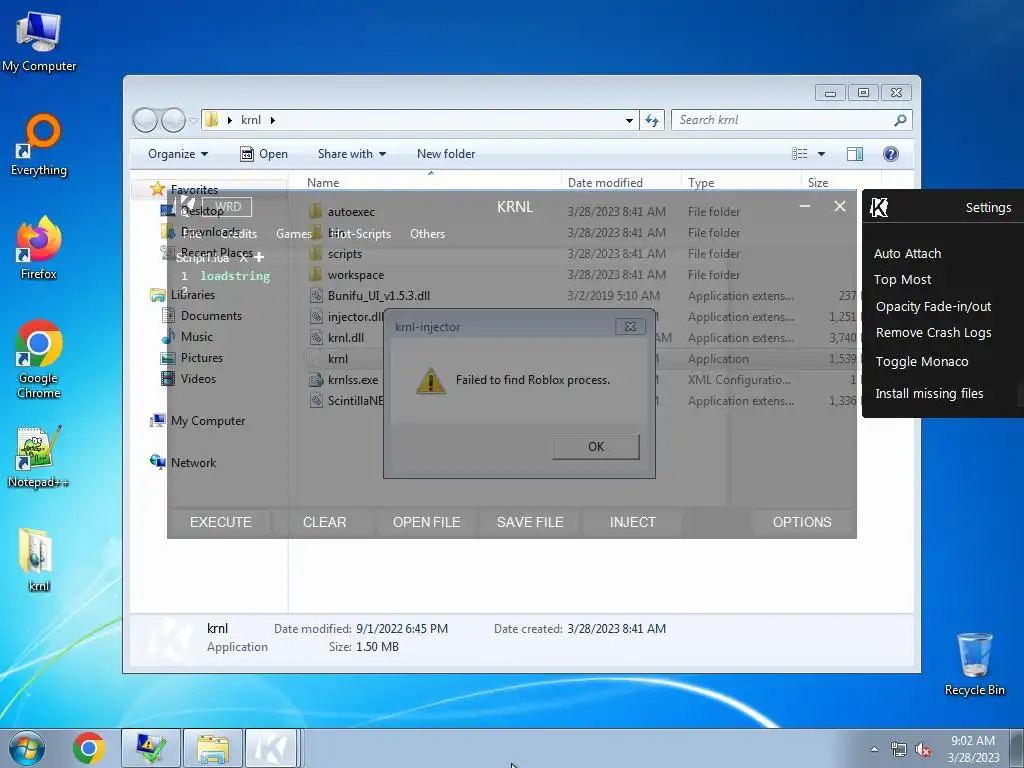Open Google Chrome desktop shortcut
Screen dimensions: 1024x768
pos(39,359)
